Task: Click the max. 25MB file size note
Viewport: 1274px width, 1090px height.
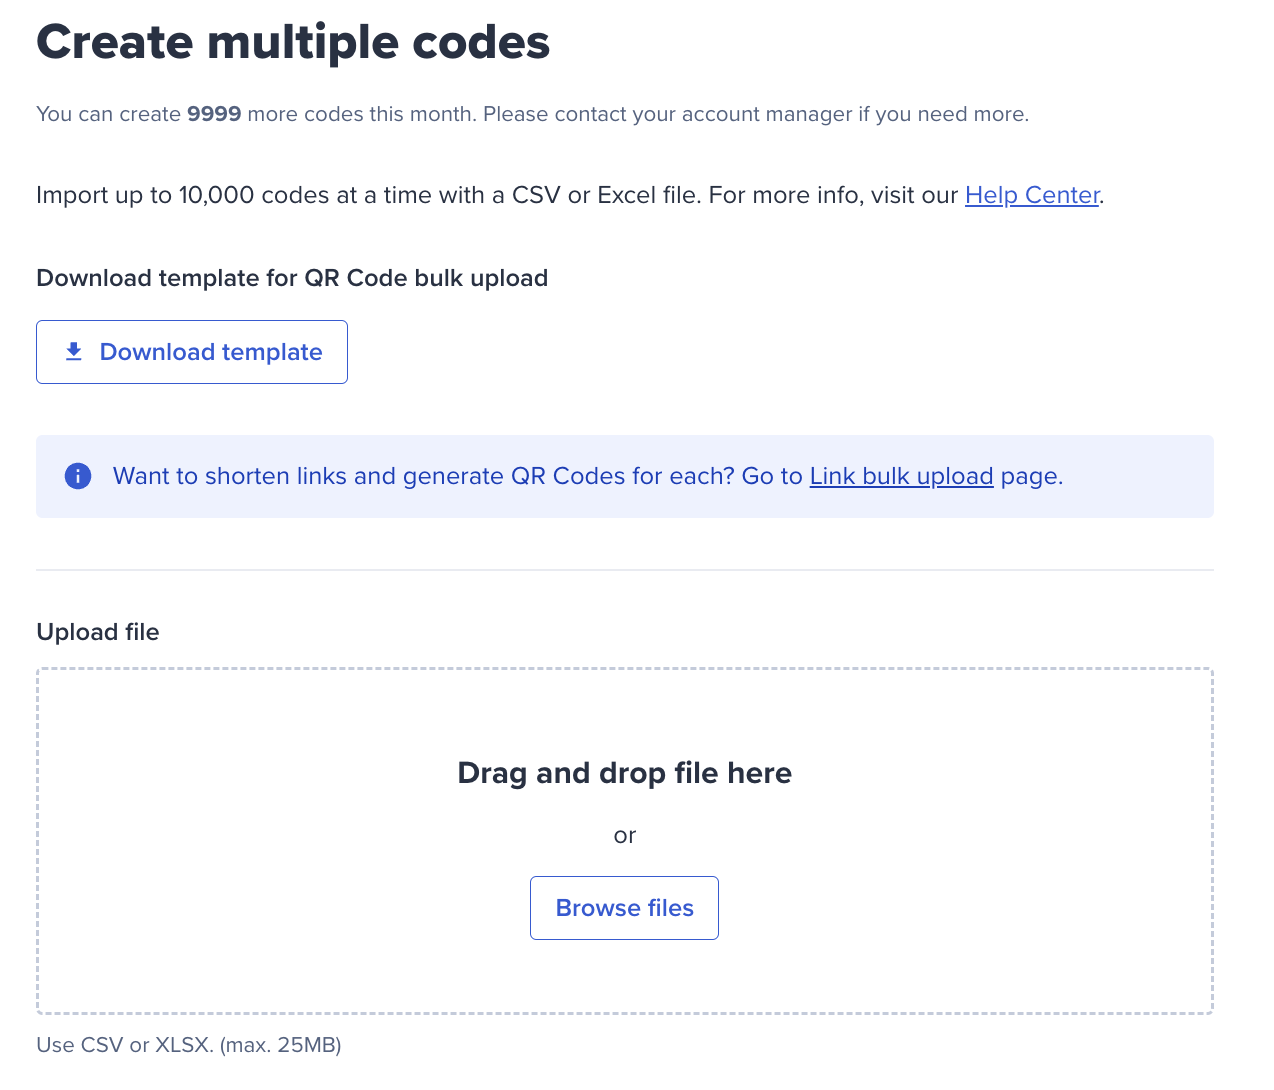Action: coord(281,1045)
